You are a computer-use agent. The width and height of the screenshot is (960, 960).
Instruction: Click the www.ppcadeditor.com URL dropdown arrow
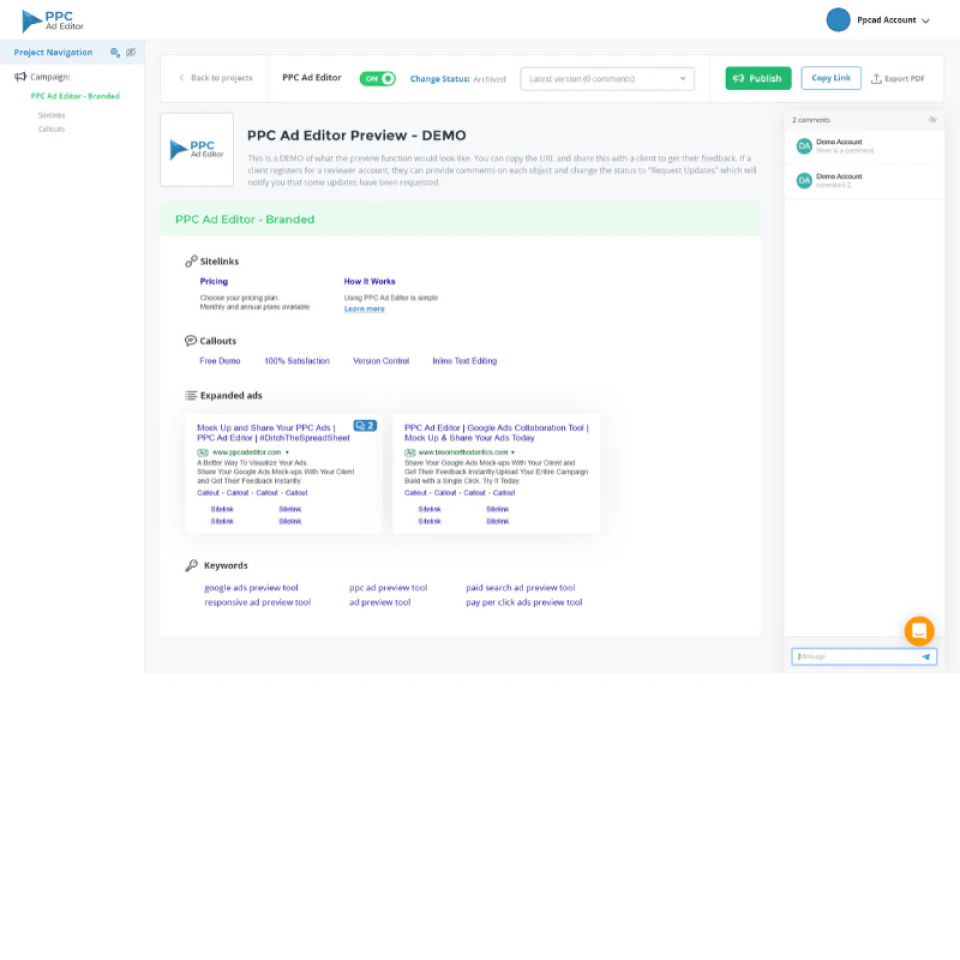287,452
